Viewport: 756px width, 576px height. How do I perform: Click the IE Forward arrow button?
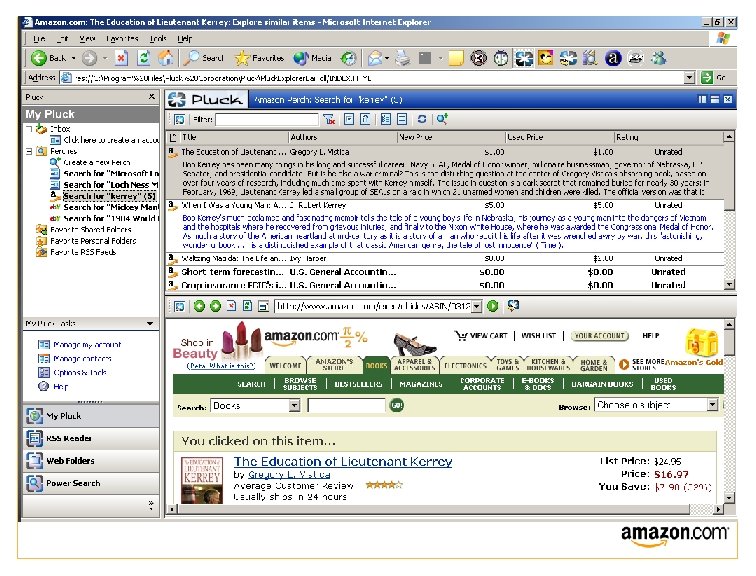click(89, 58)
